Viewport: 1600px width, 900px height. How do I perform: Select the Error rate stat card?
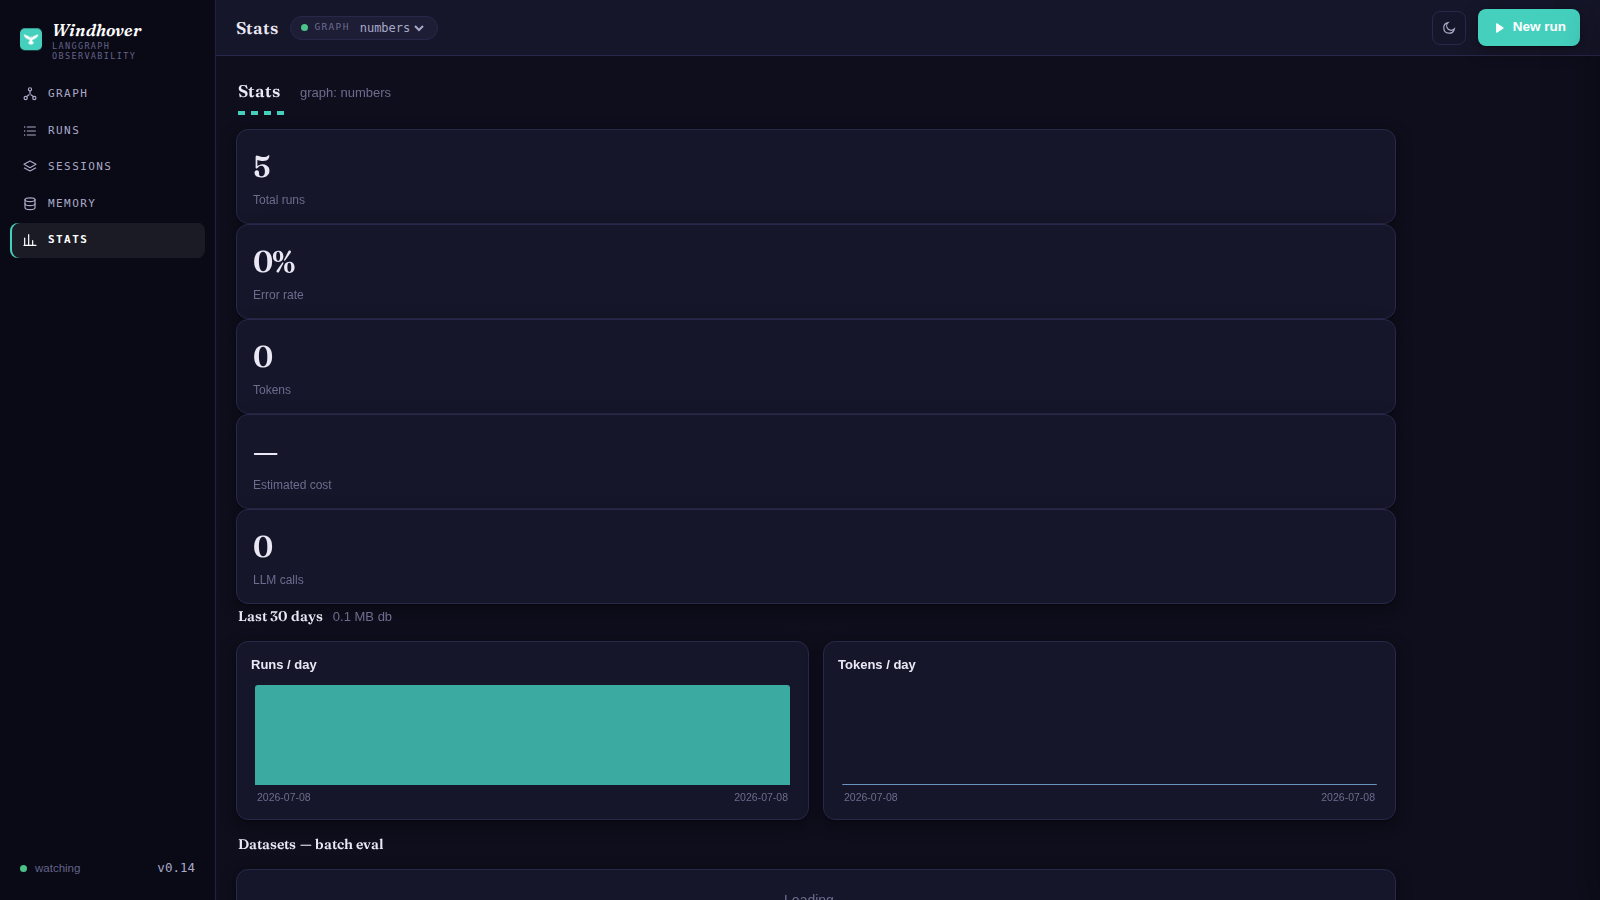816,271
